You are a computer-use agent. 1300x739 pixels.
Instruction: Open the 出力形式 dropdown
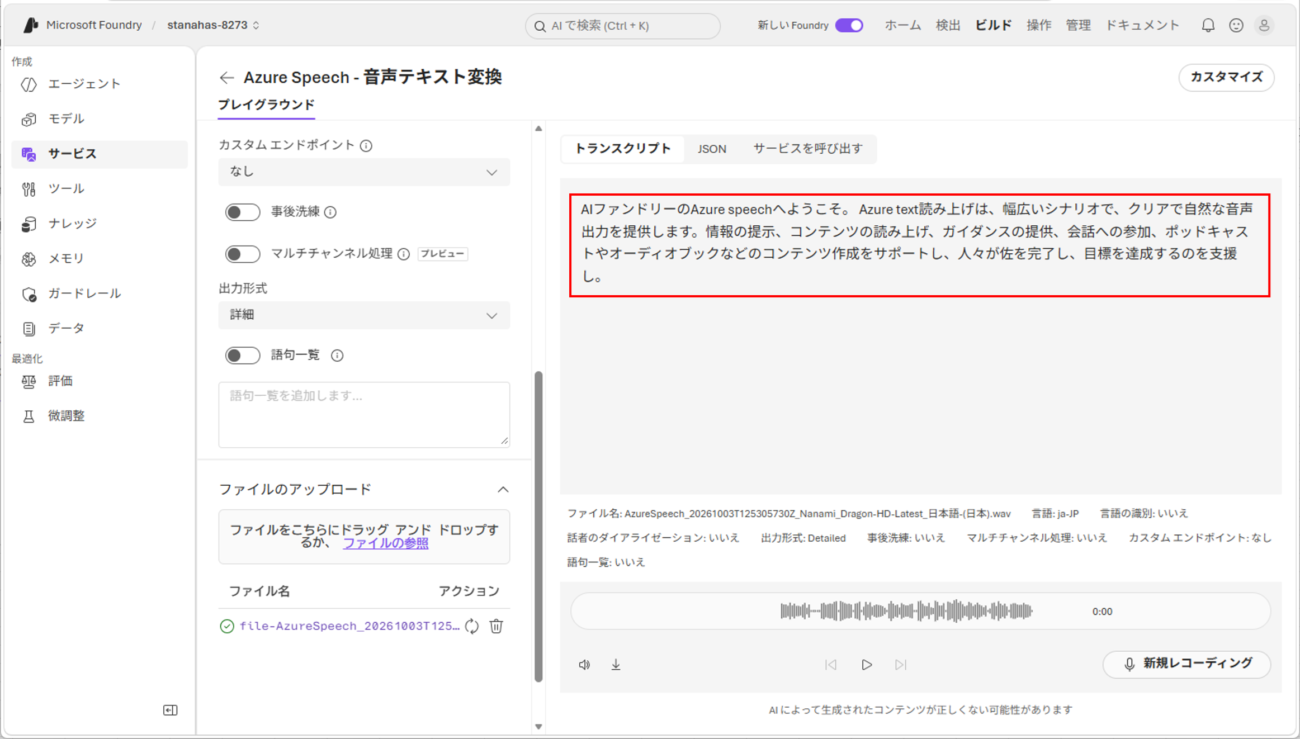[x=364, y=315]
